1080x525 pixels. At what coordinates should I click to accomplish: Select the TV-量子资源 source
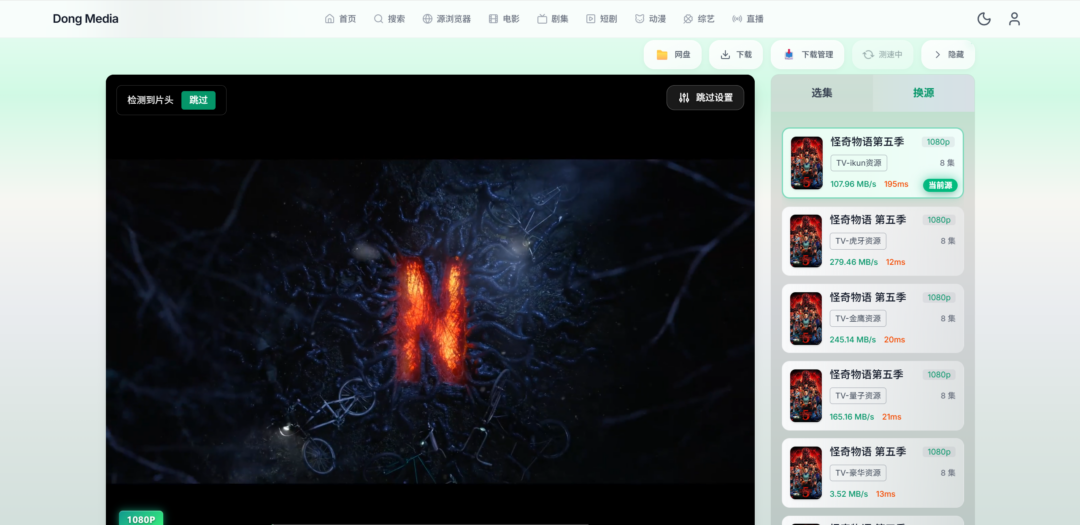[873, 395]
